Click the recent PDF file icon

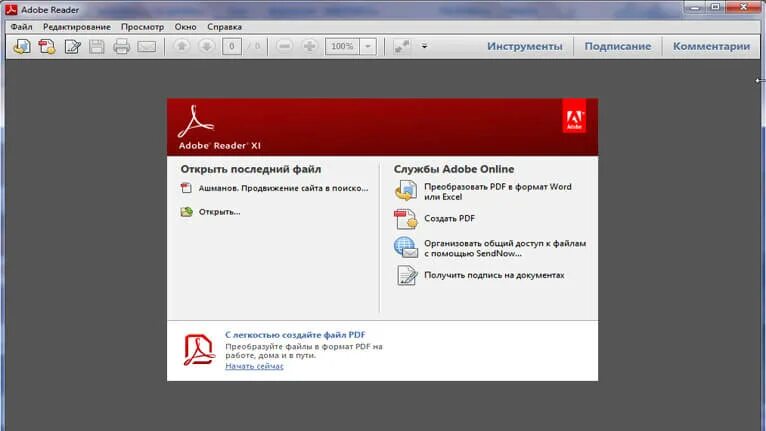186,188
